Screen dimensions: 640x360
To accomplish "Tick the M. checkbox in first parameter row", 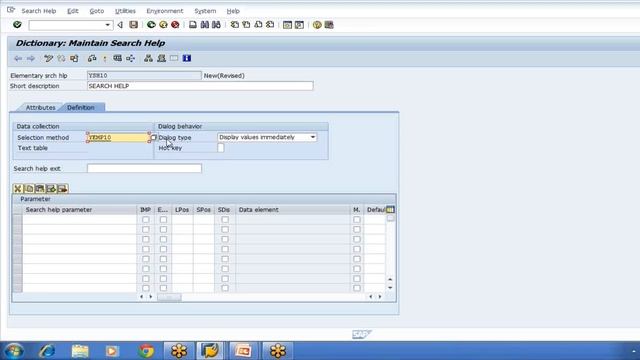I will (357, 220).
